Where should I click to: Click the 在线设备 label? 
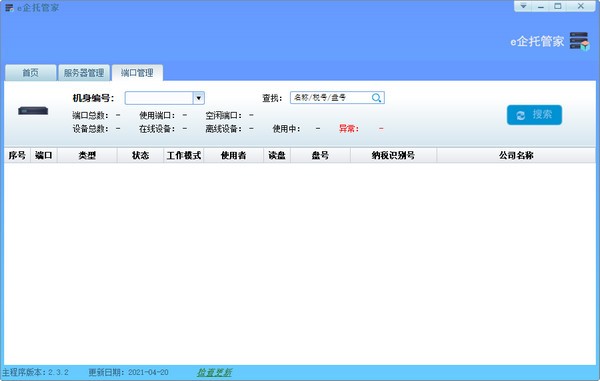(157, 129)
